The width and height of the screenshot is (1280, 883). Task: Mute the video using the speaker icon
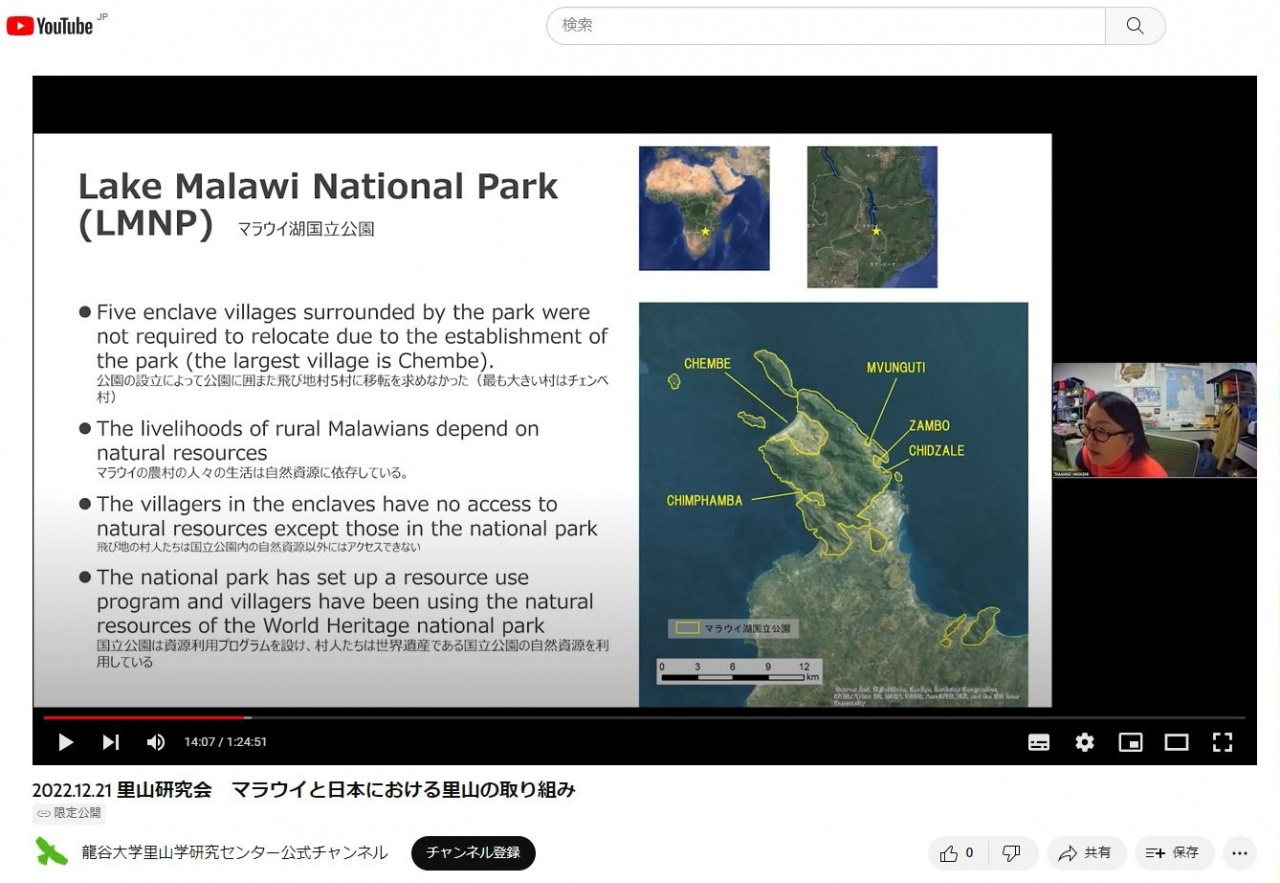pos(155,742)
